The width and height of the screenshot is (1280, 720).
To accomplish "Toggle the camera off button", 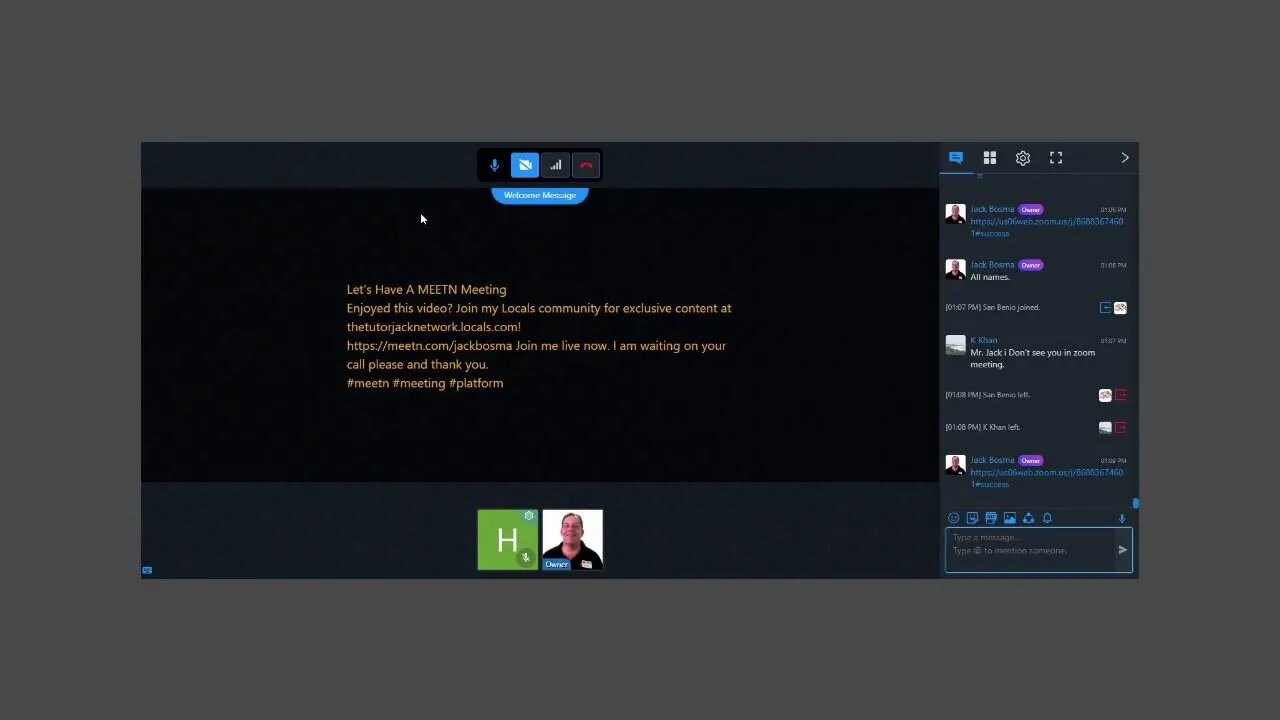I will pyautogui.click(x=525, y=165).
